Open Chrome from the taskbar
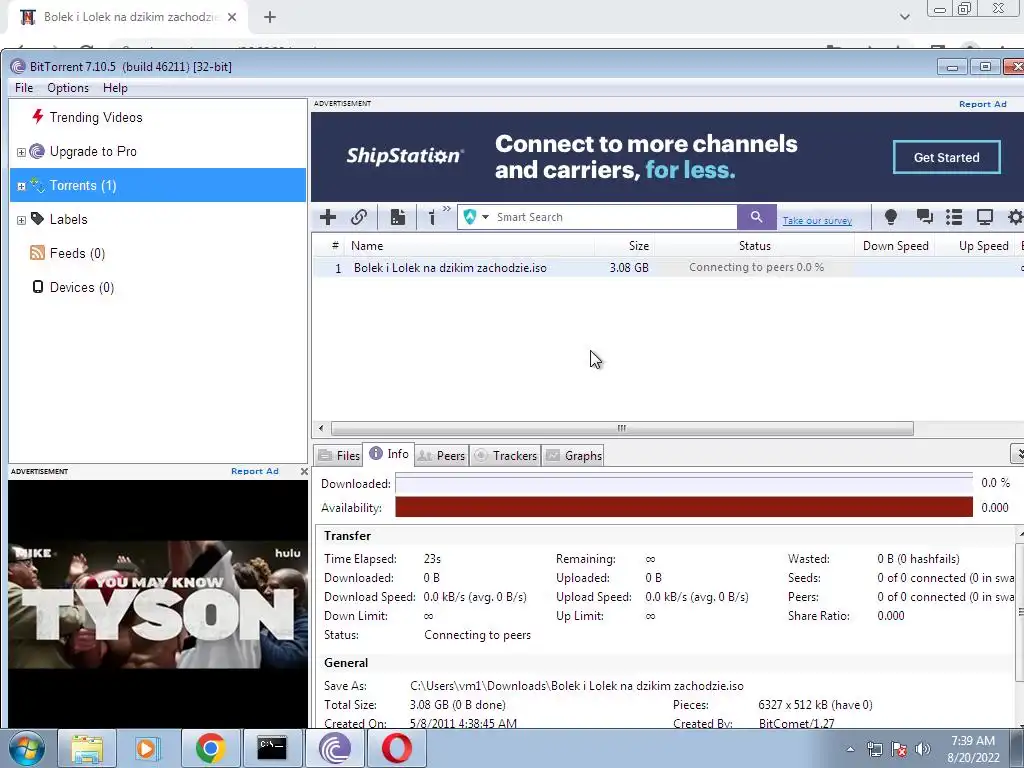The height and width of the screenshot is (768, 1024). pos(210,748)
